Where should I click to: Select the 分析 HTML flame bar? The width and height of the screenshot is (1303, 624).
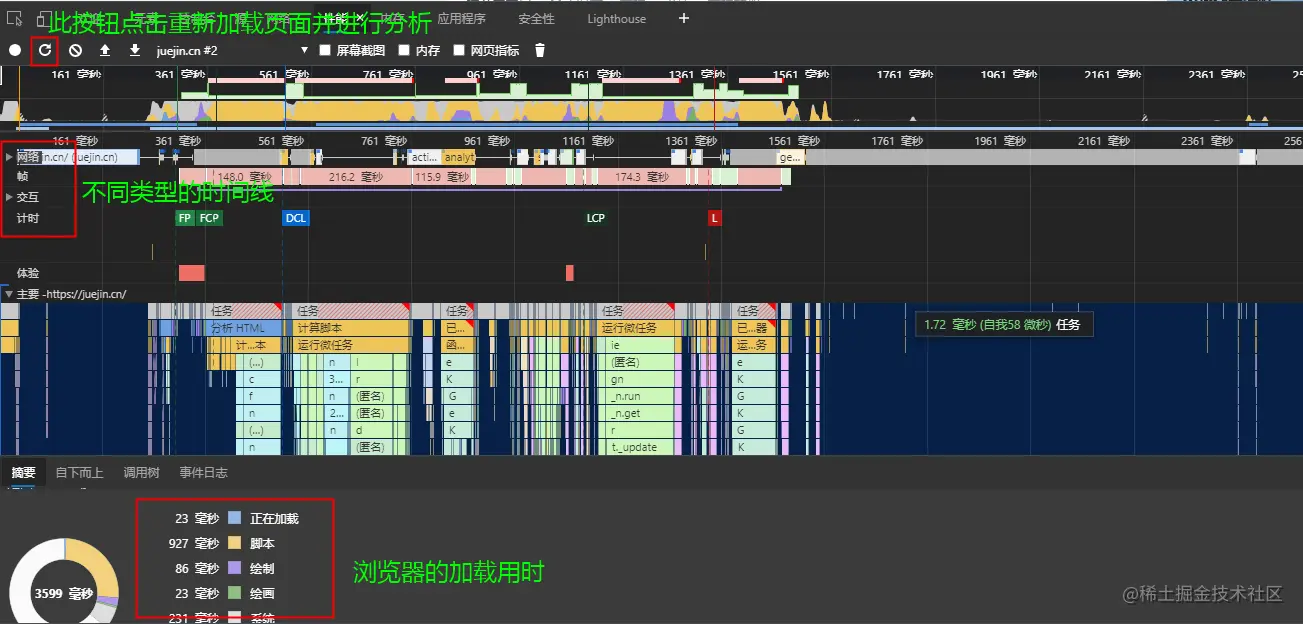pyautogui.click(x=245, y=328)
